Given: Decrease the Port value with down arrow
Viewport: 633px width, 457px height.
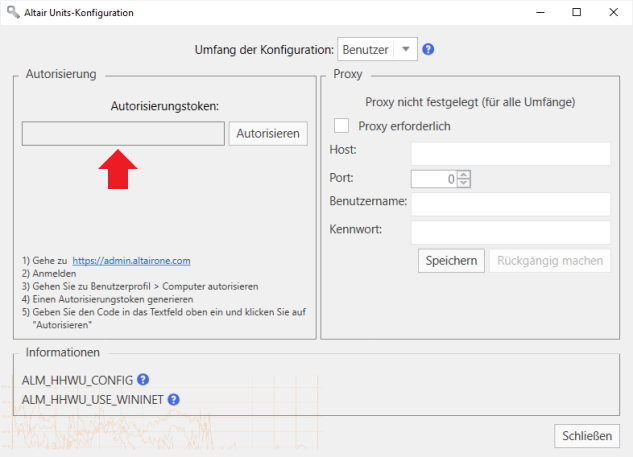Looking at the screenshot, I should pos(463,183).
